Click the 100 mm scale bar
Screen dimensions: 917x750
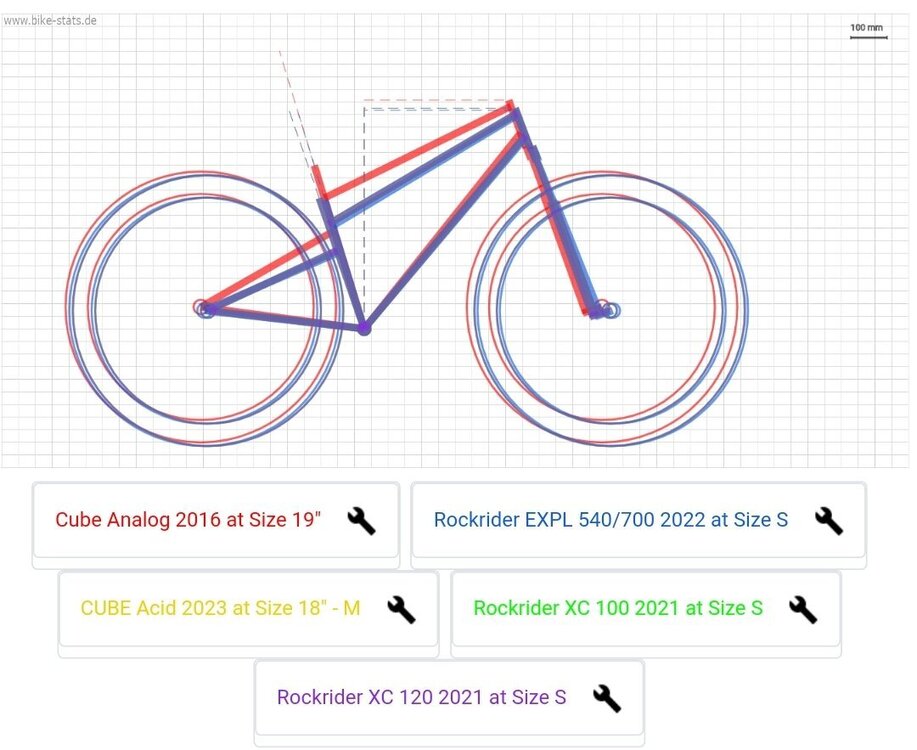867,34
